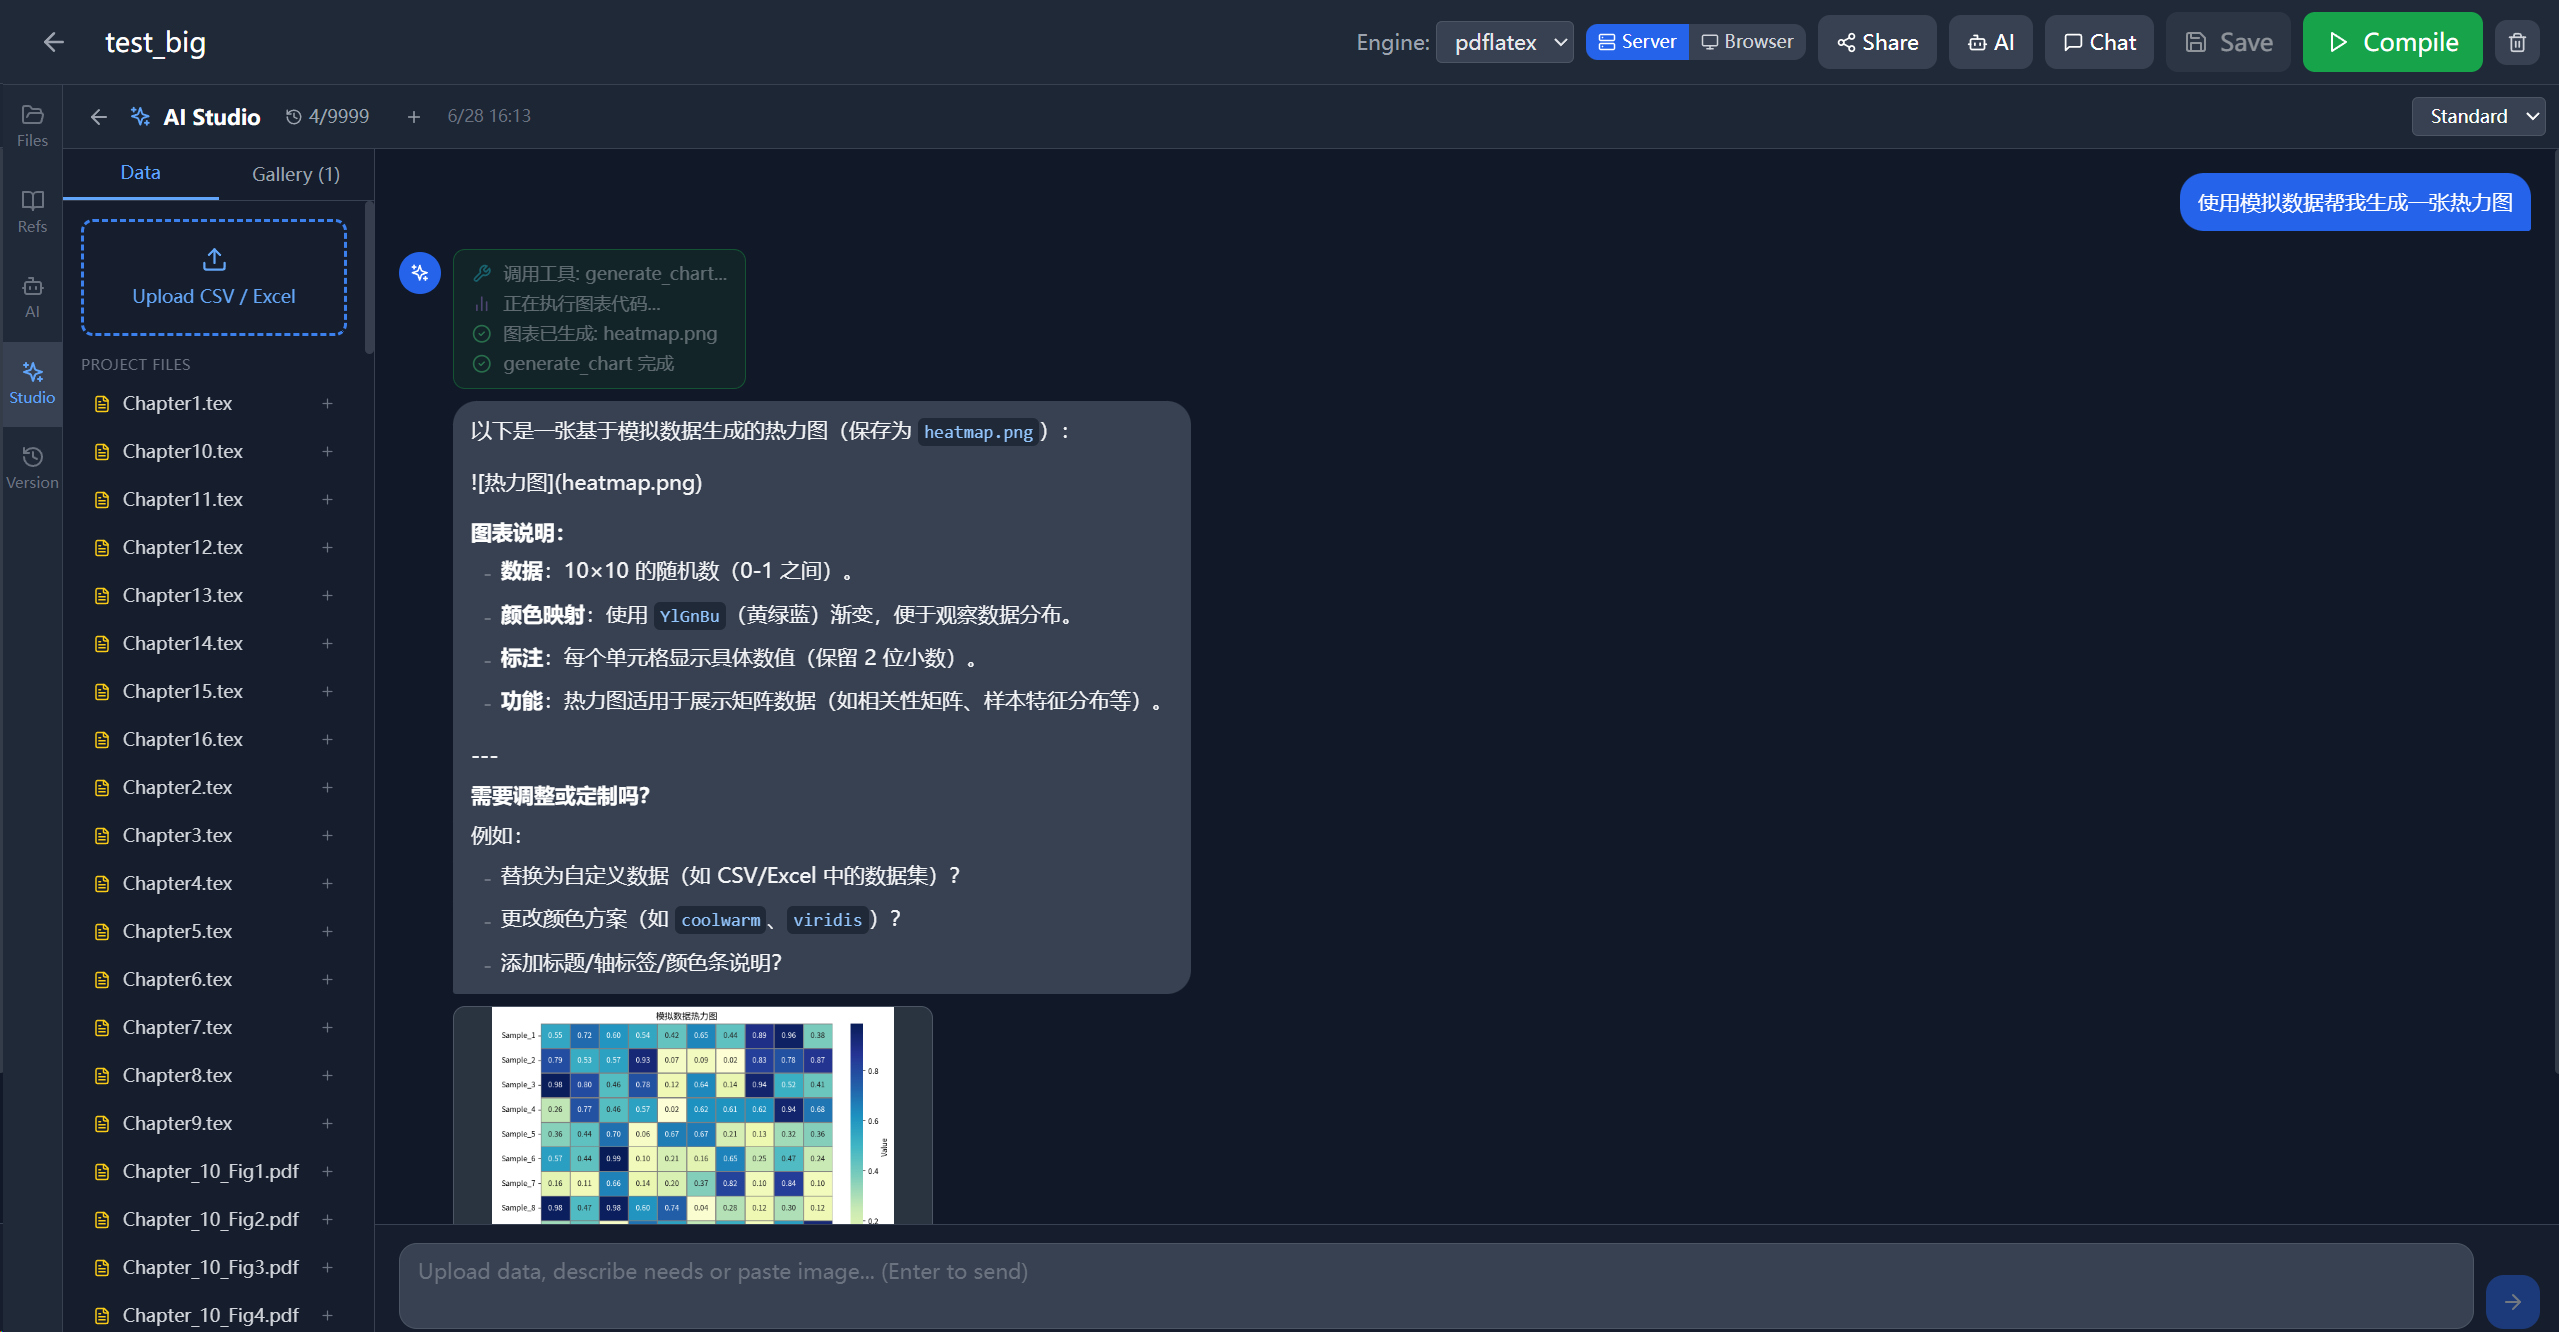Click the back arrow beside AI Studio
The width and height of the screenshot is (2559, 1332).
click(x=98, y=117)
